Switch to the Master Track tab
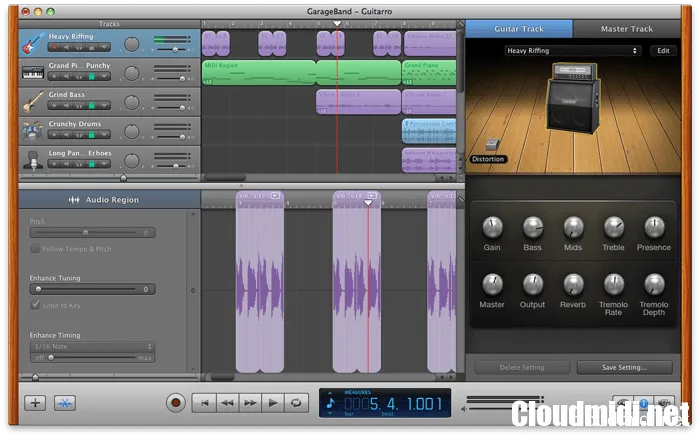 coord(626,29)
